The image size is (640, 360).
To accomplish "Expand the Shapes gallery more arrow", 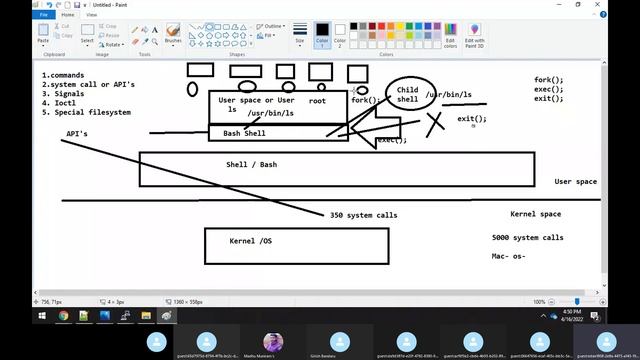I will (251, 44).
